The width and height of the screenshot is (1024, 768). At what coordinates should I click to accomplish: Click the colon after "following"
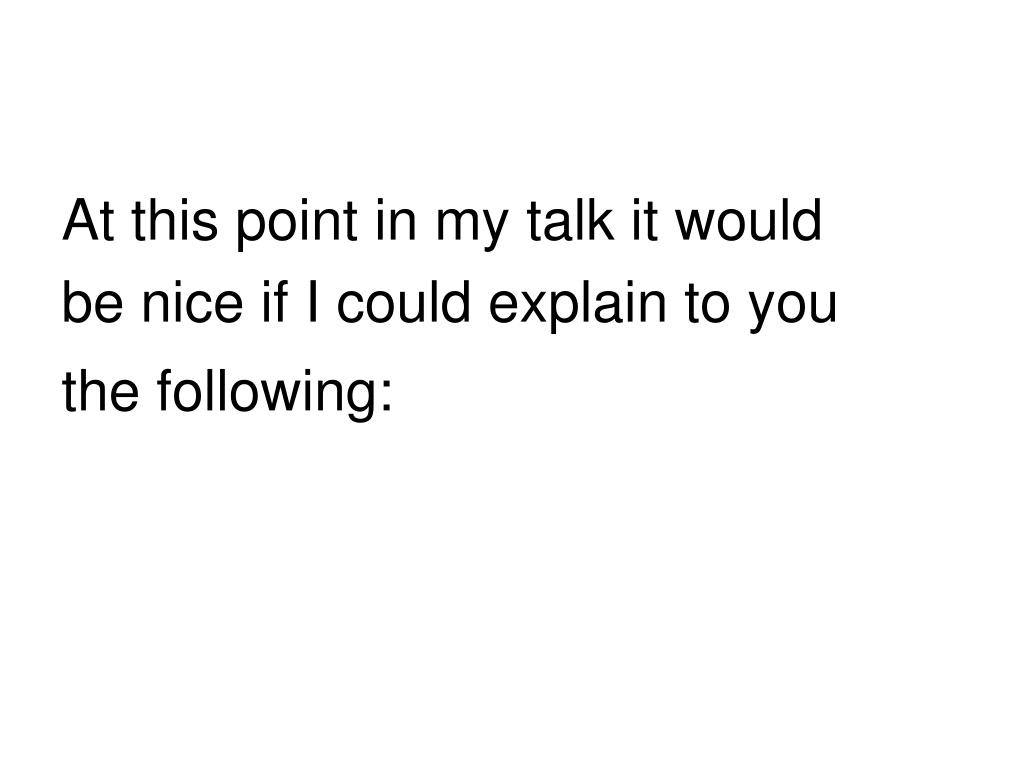387,394
